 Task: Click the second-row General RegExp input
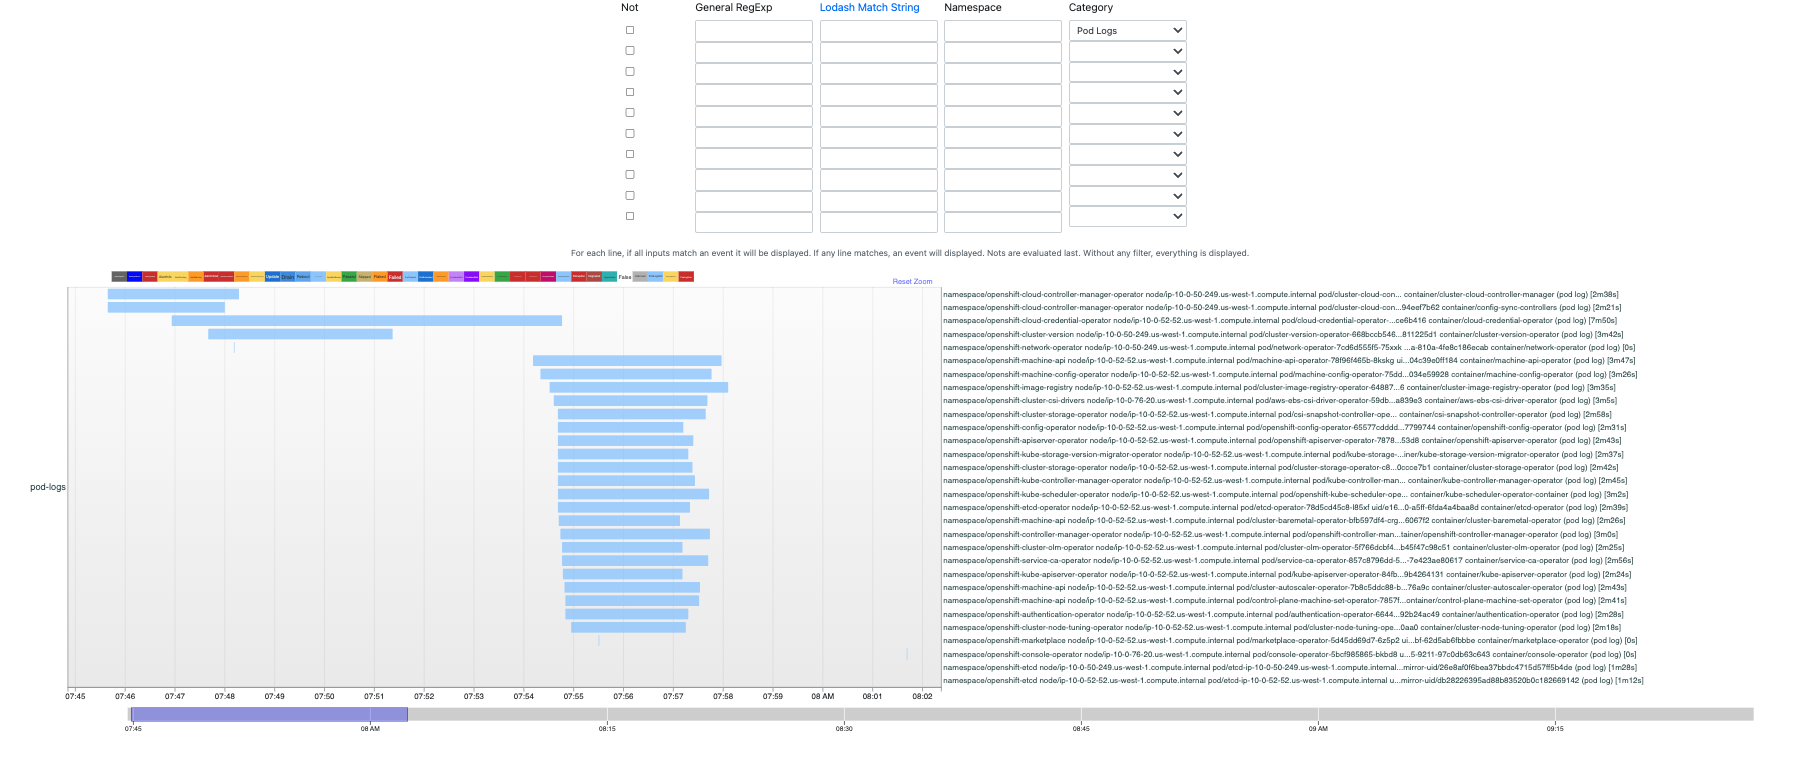tap(754, 52)
